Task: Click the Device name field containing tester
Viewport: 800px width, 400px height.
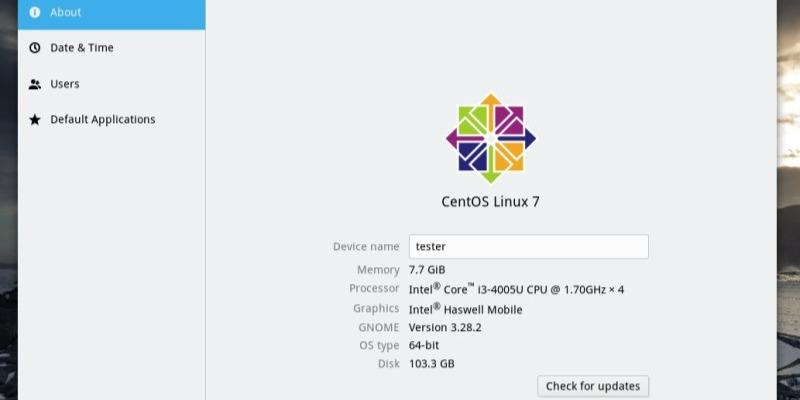Action: [x=529, y=246]
